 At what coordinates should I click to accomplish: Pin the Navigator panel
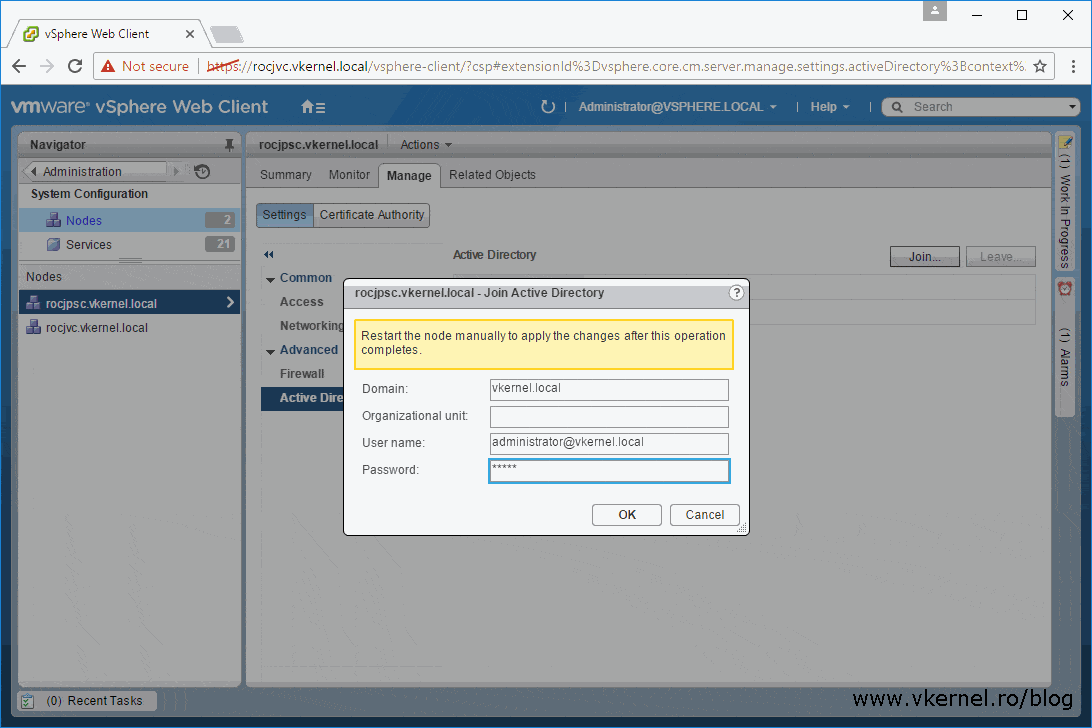click(229, 144)
